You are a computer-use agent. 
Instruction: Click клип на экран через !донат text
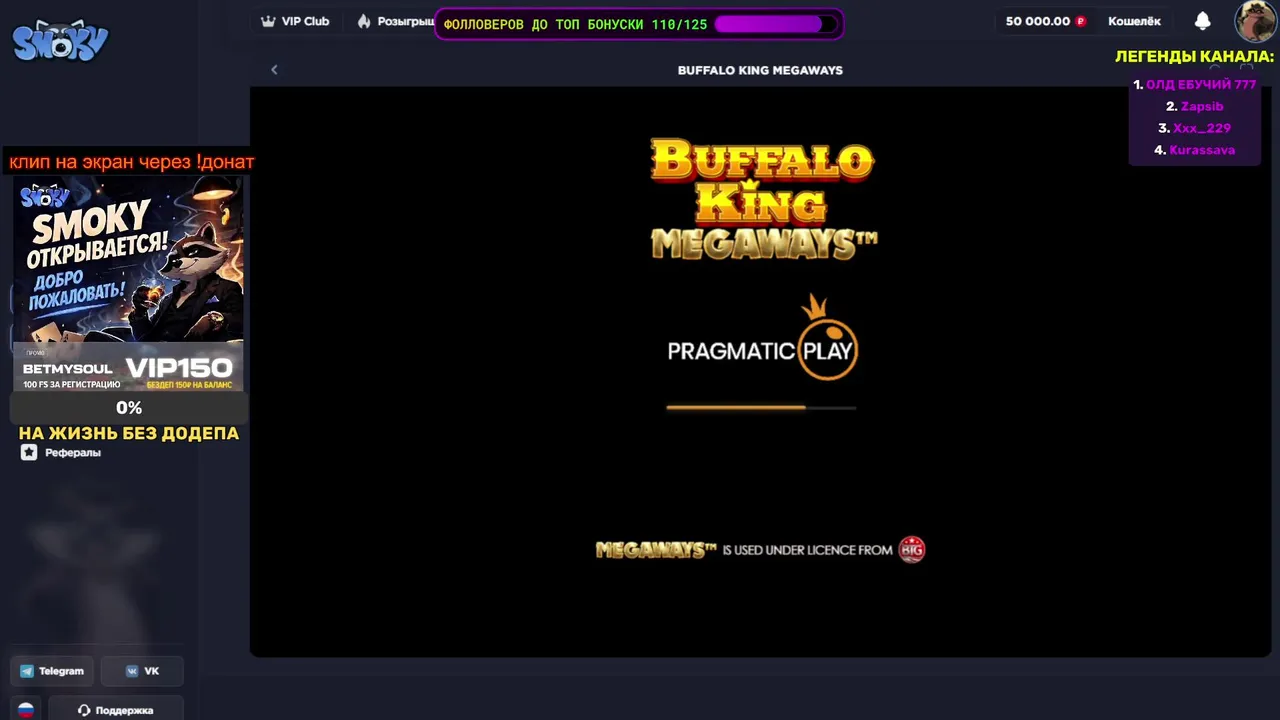[132, 161]
